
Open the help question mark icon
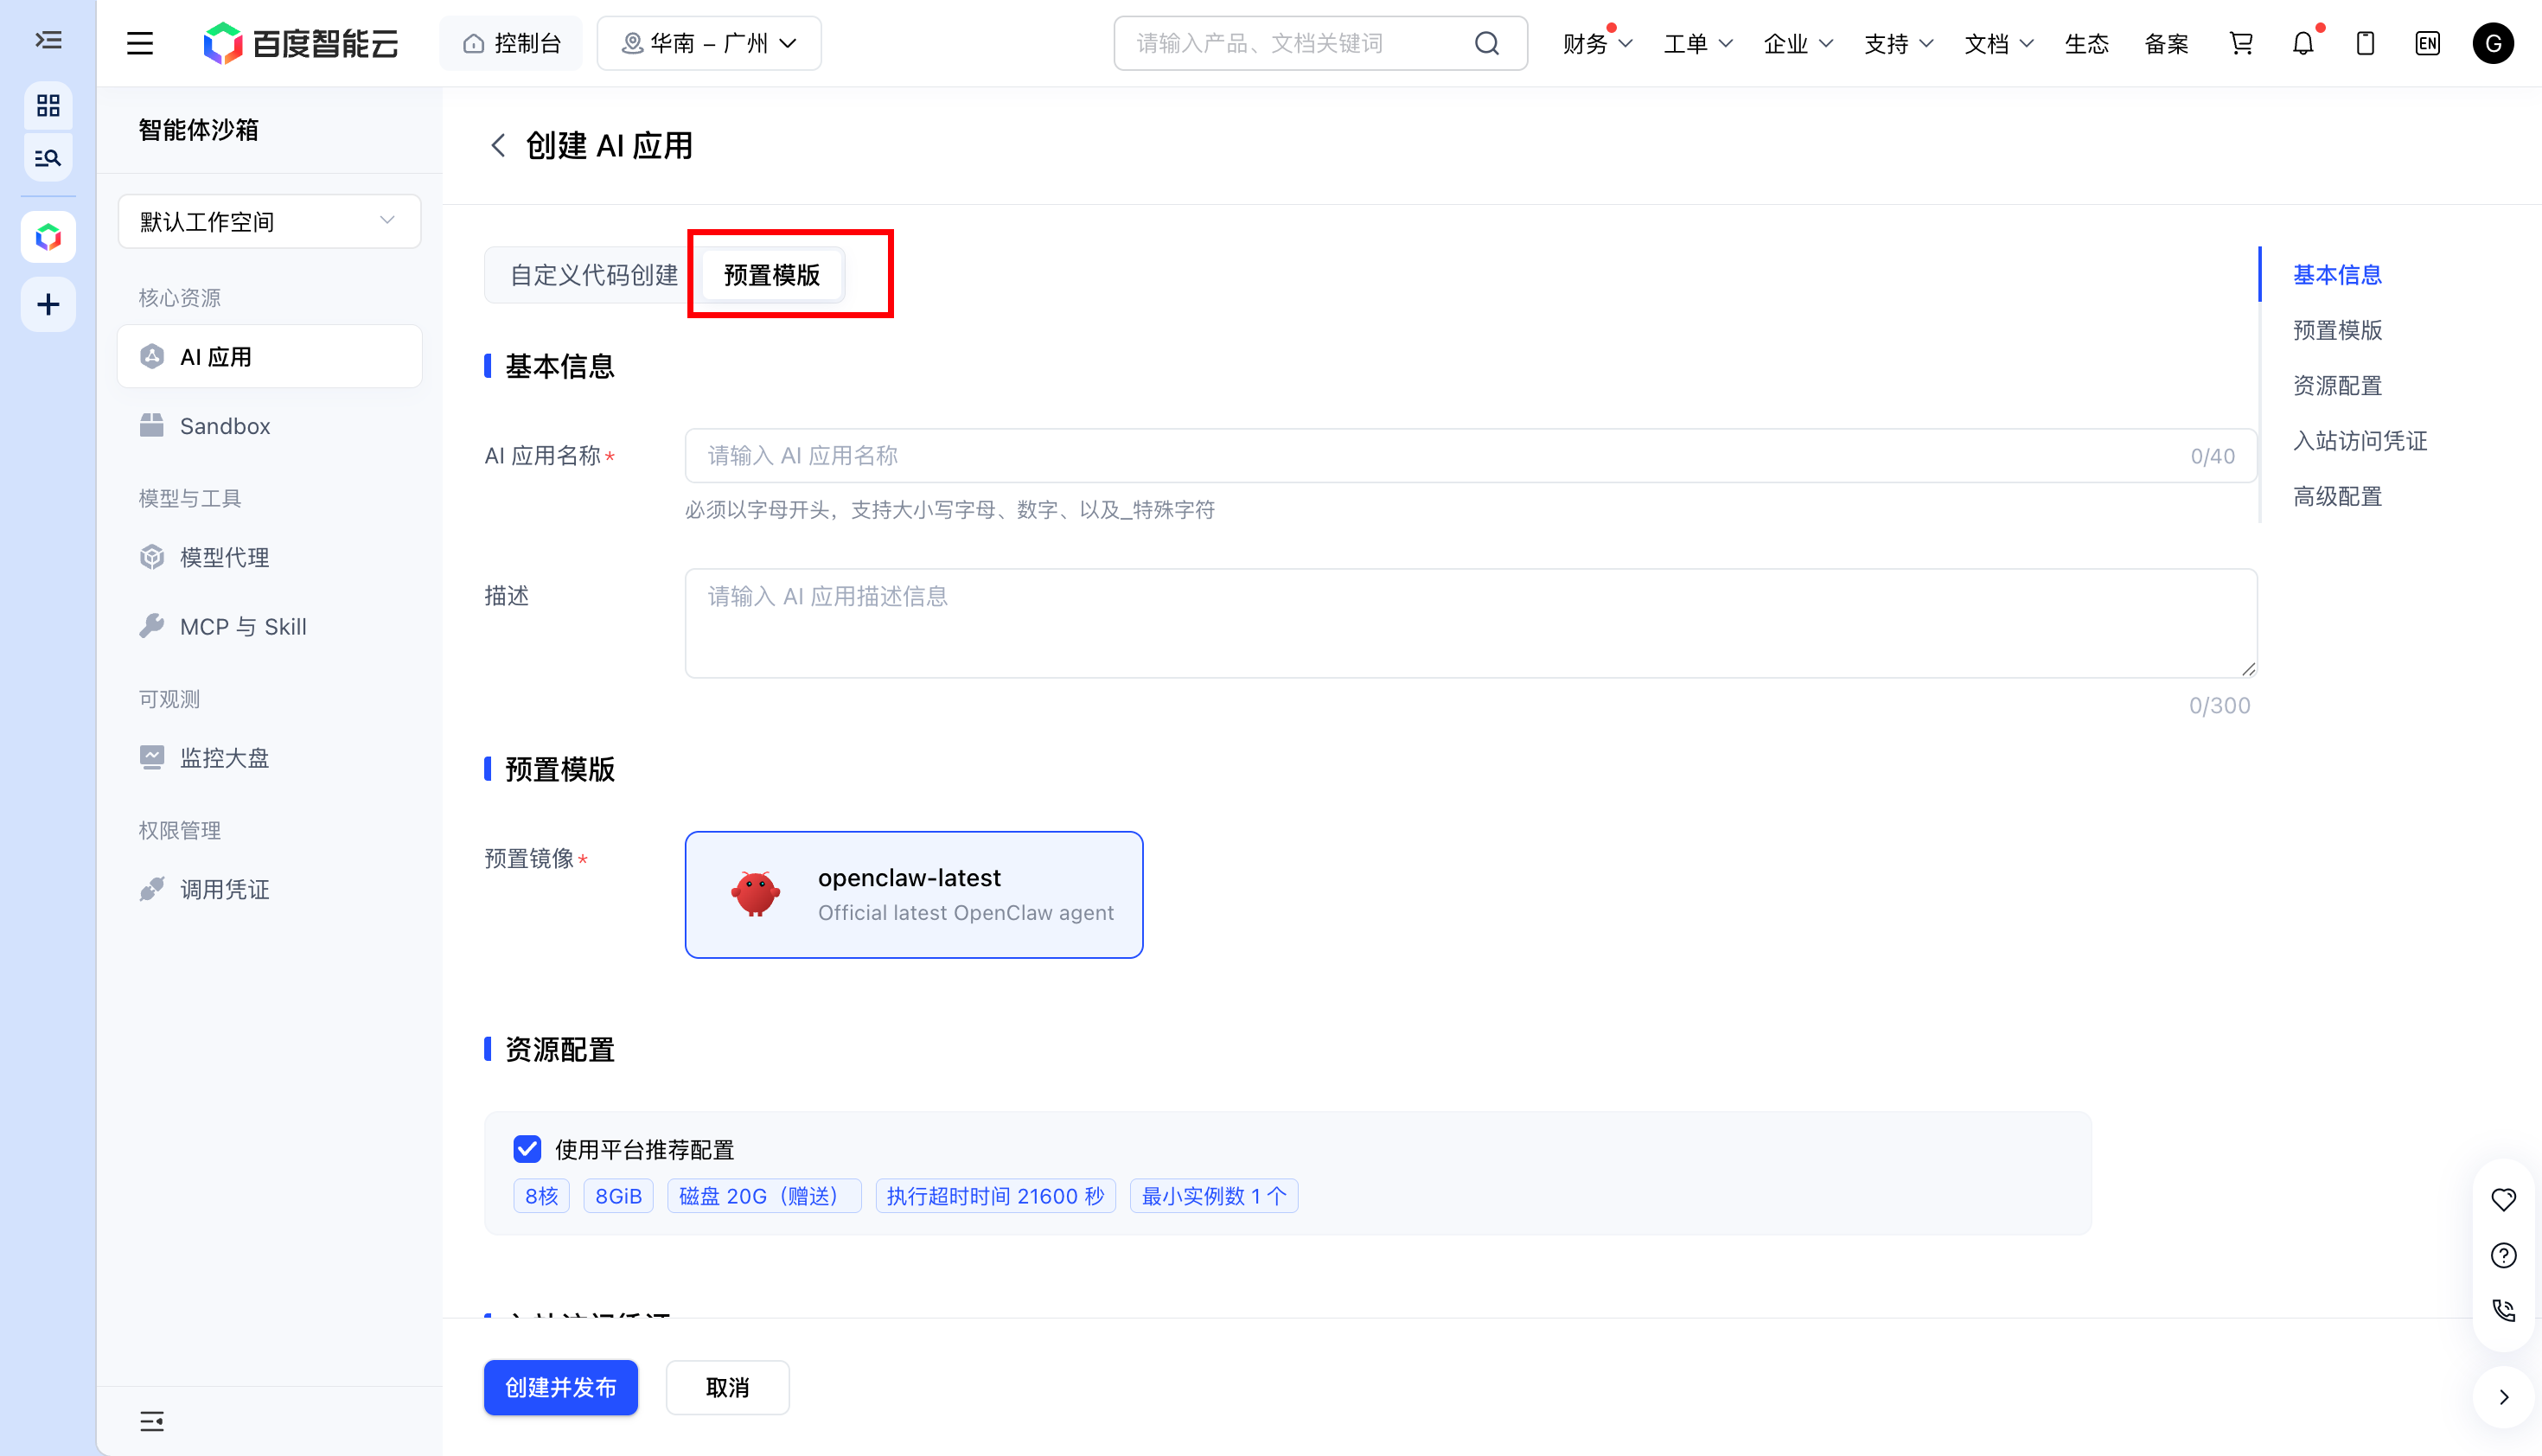tap(2503, 1255)
